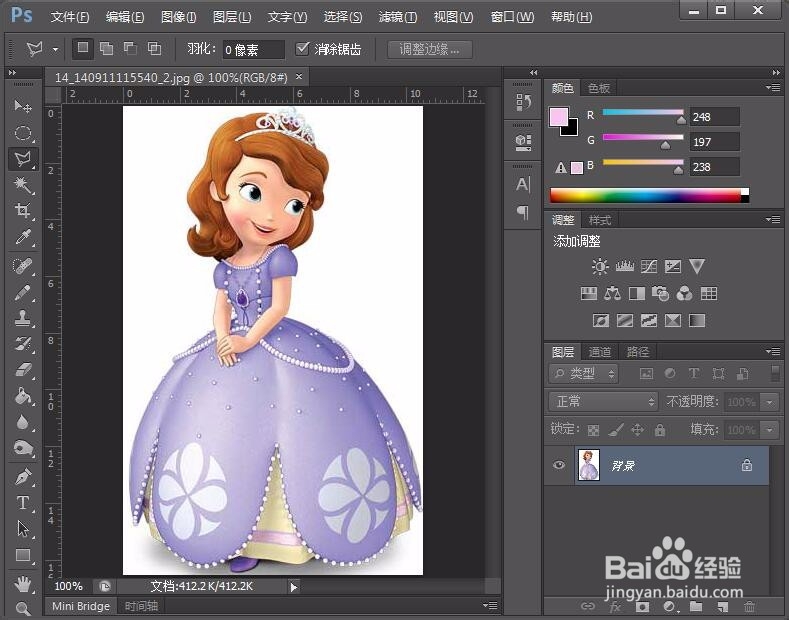The width and height of the screenshot is (789, 620).
Task: Open the 滤镜(T) menu
Action: 398,17
